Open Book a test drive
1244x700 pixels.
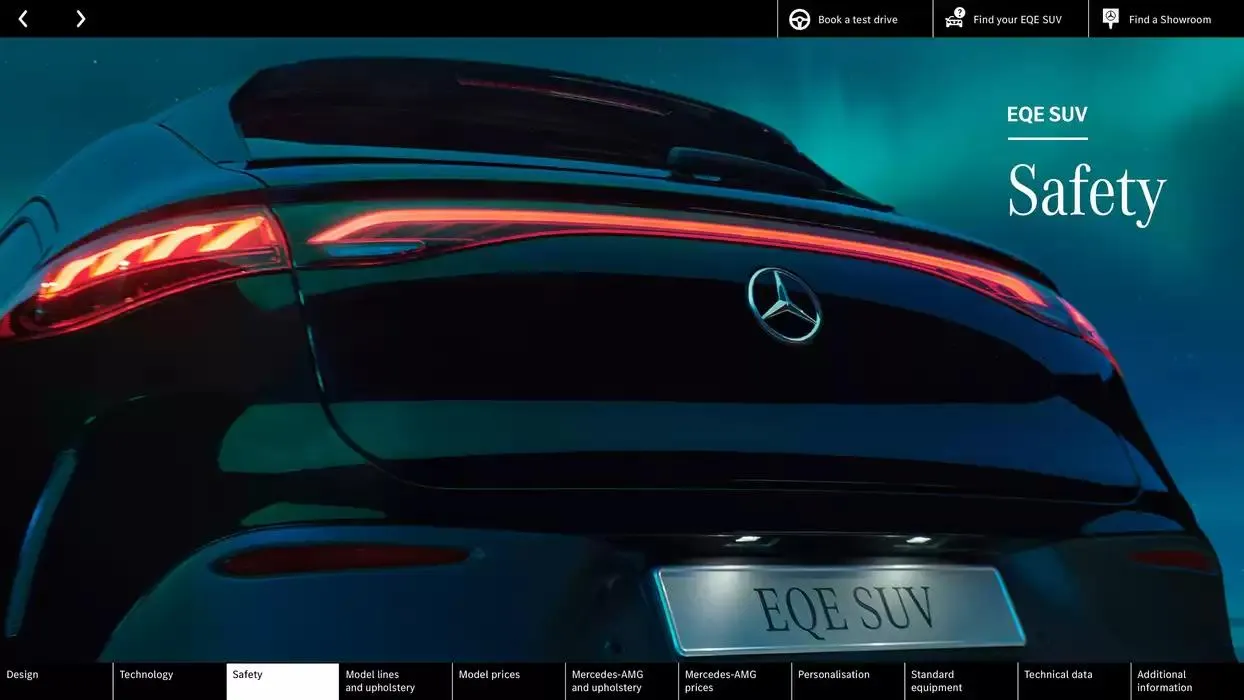857,19
